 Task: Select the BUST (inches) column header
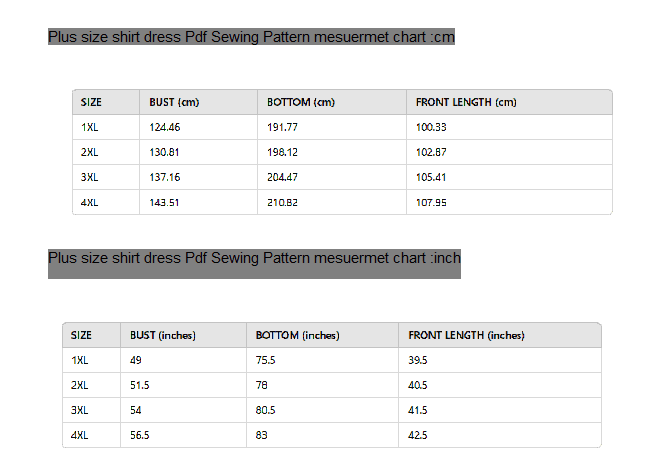coord(163,335)
